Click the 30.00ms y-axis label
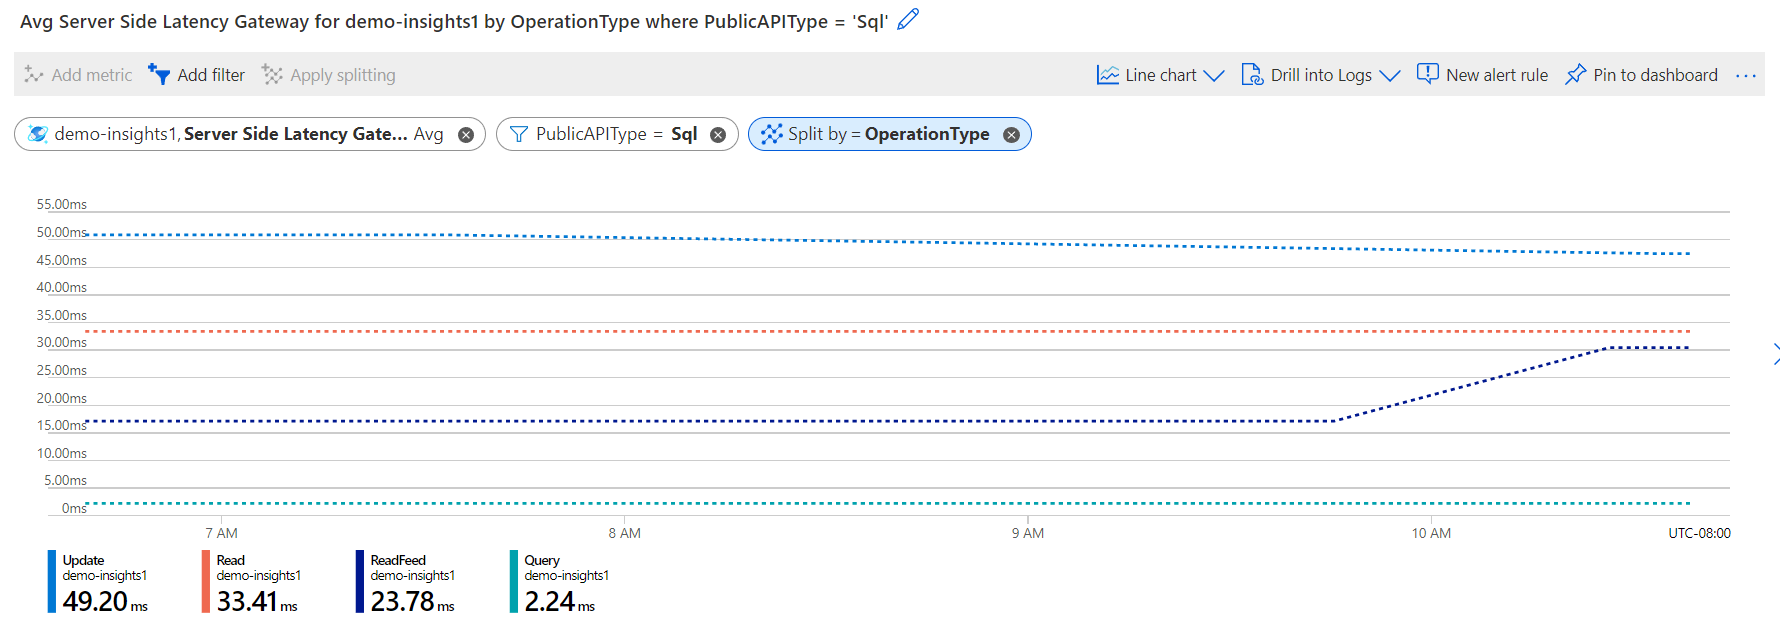 tap(62, 342)
